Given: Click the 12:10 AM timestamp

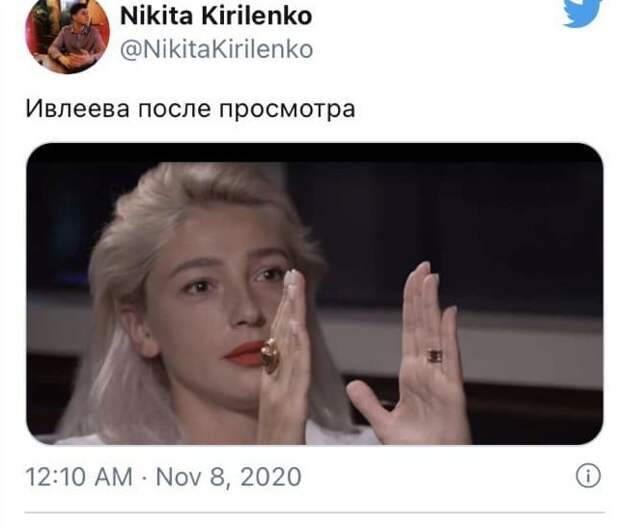Looking at the screenshot, I should point(79,477).
